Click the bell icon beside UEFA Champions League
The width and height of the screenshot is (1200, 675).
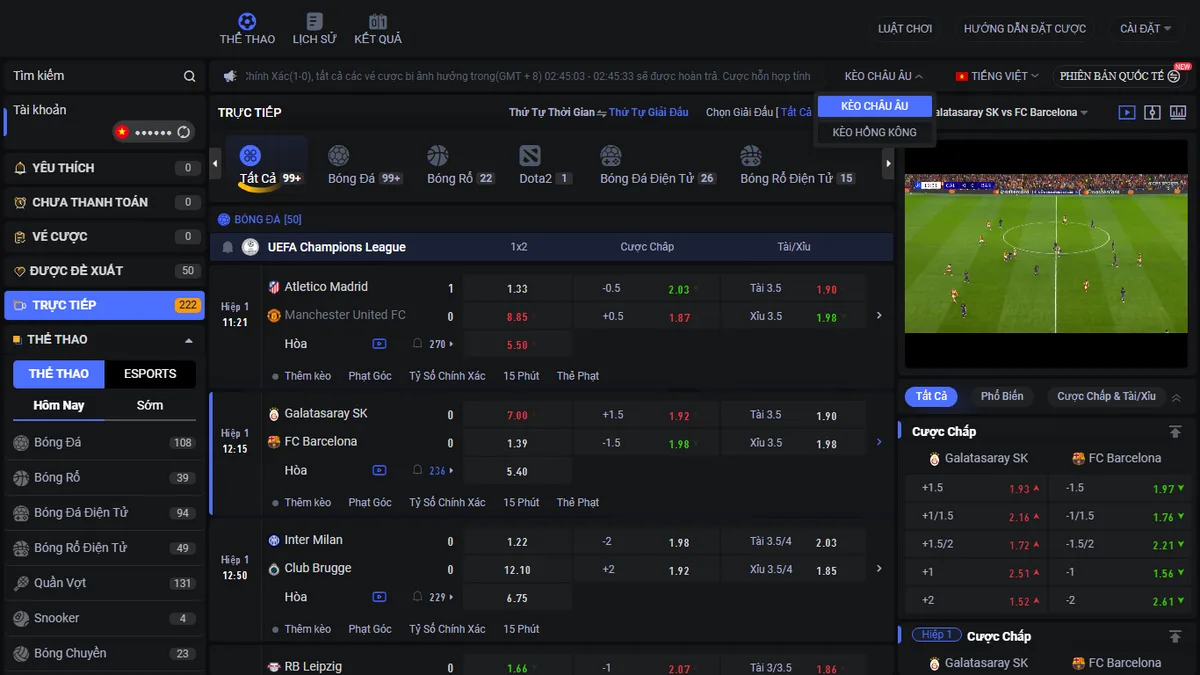click(228, 247)
